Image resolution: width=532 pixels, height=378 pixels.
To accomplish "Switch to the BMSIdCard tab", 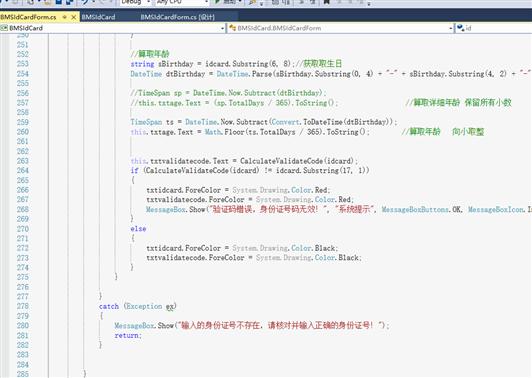I will 98,17.
